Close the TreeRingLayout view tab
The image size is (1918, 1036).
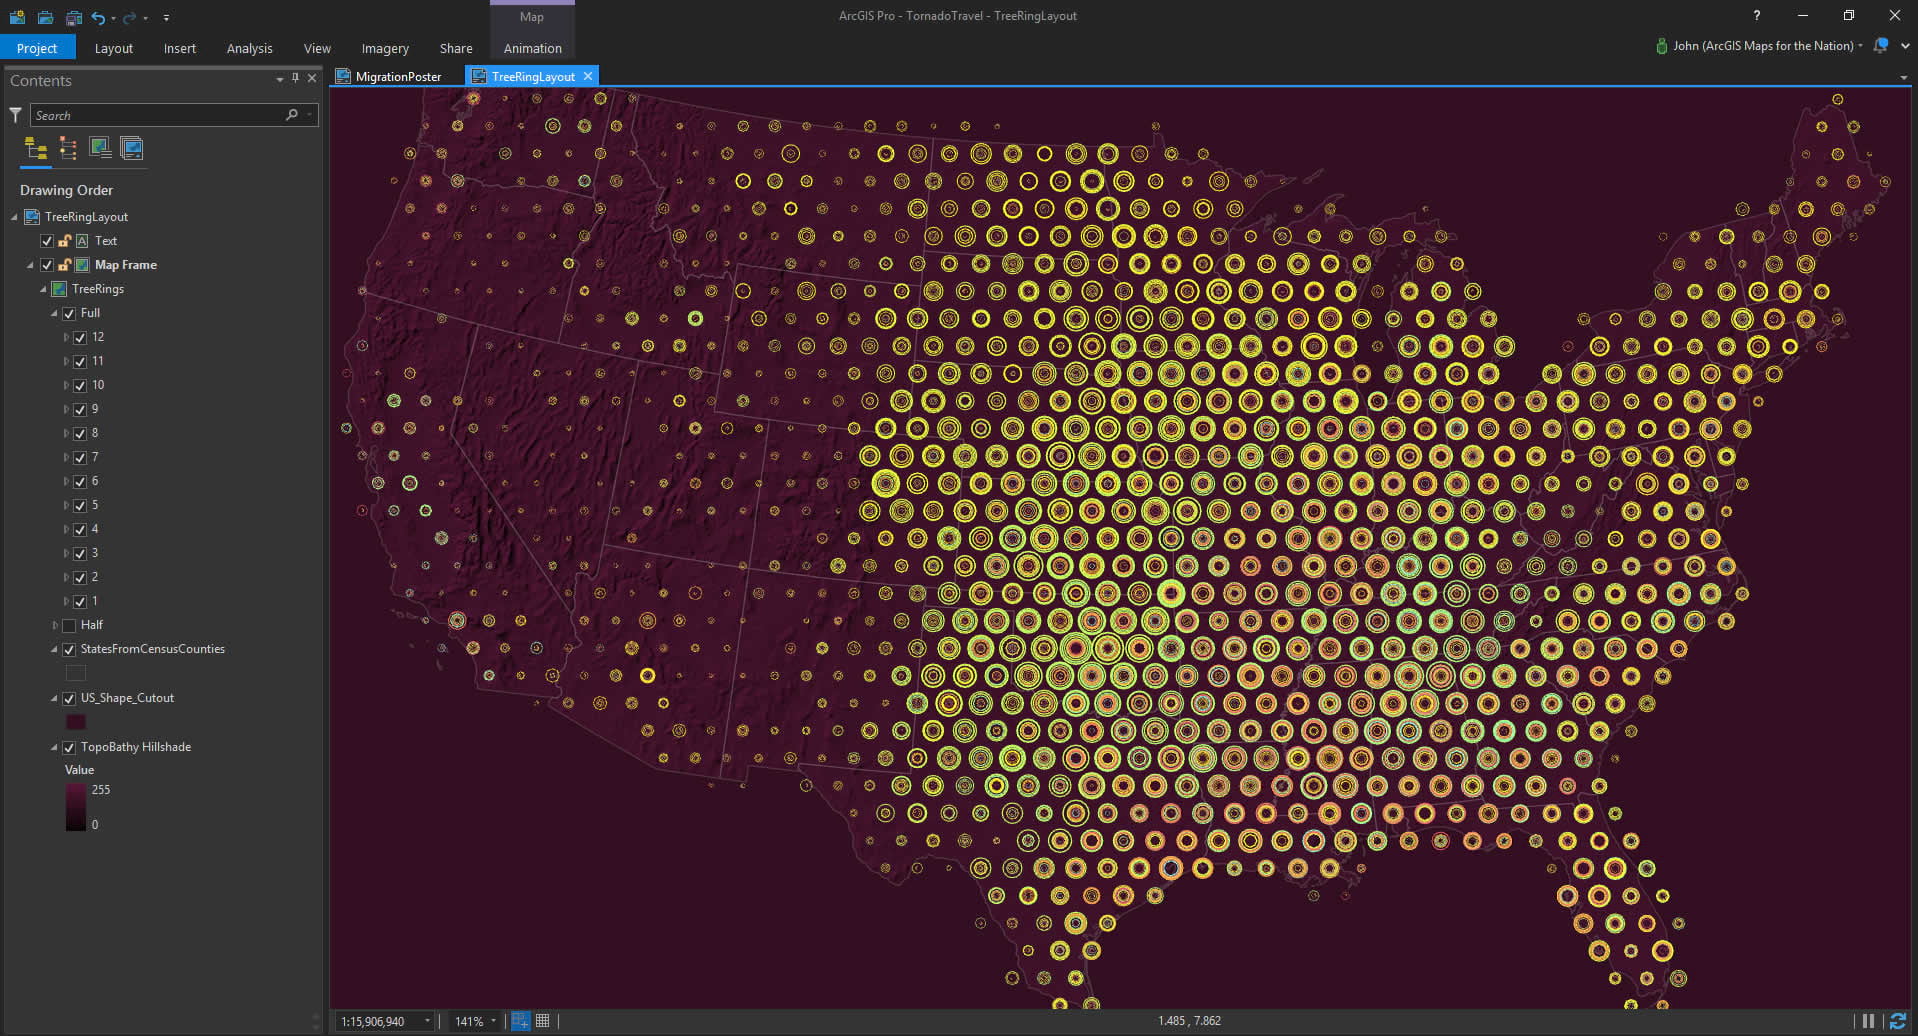tap(588, 76)
